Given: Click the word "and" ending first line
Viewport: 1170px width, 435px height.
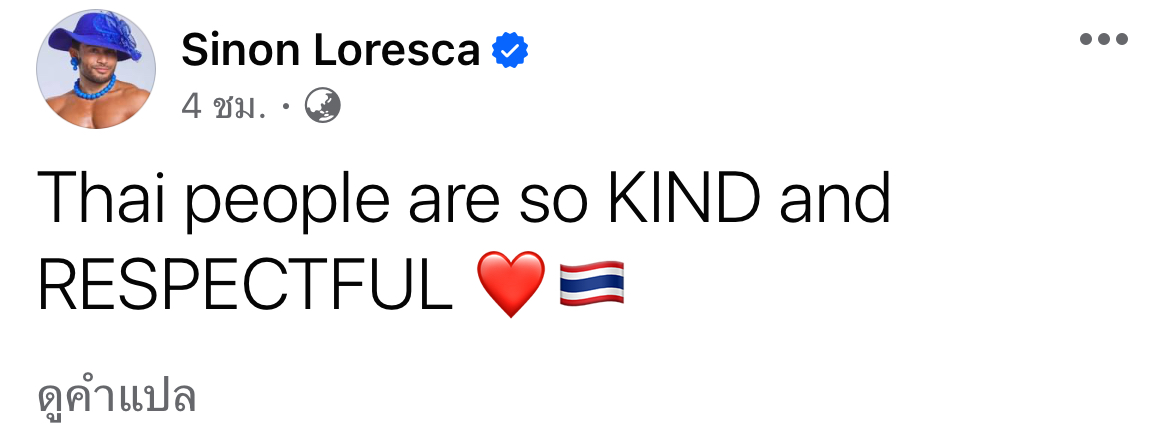Looking at the screenshot, I should [x=835, y=200].
